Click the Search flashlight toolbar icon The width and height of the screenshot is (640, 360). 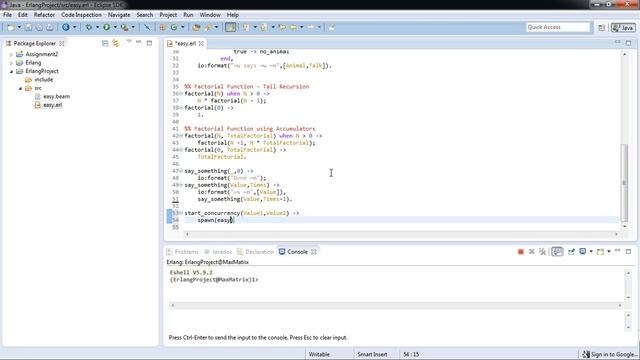coord(209,27)
